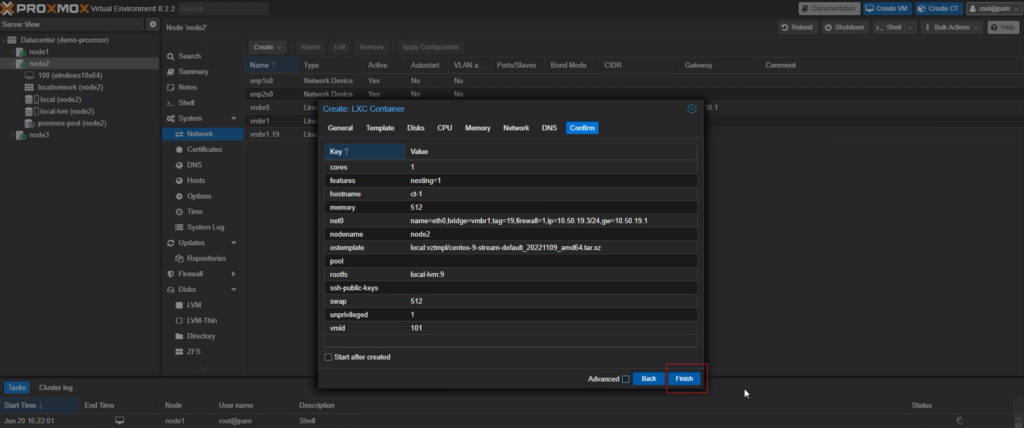1024x428 pixels.
Task: Open the Documentation link button
Action: tap(829, 8)
